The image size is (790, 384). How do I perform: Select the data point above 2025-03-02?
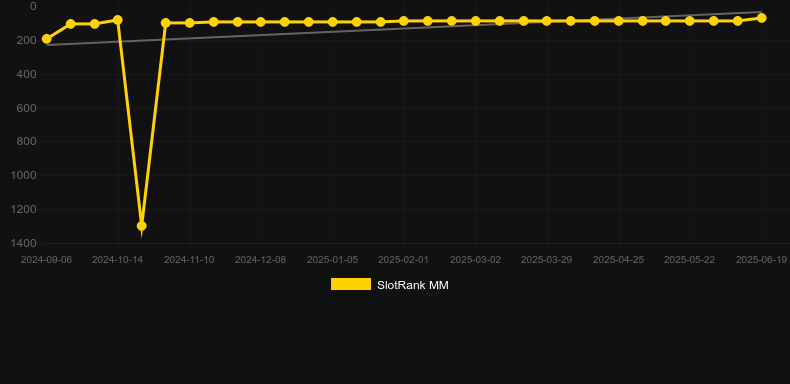click(x=476, y=21)
